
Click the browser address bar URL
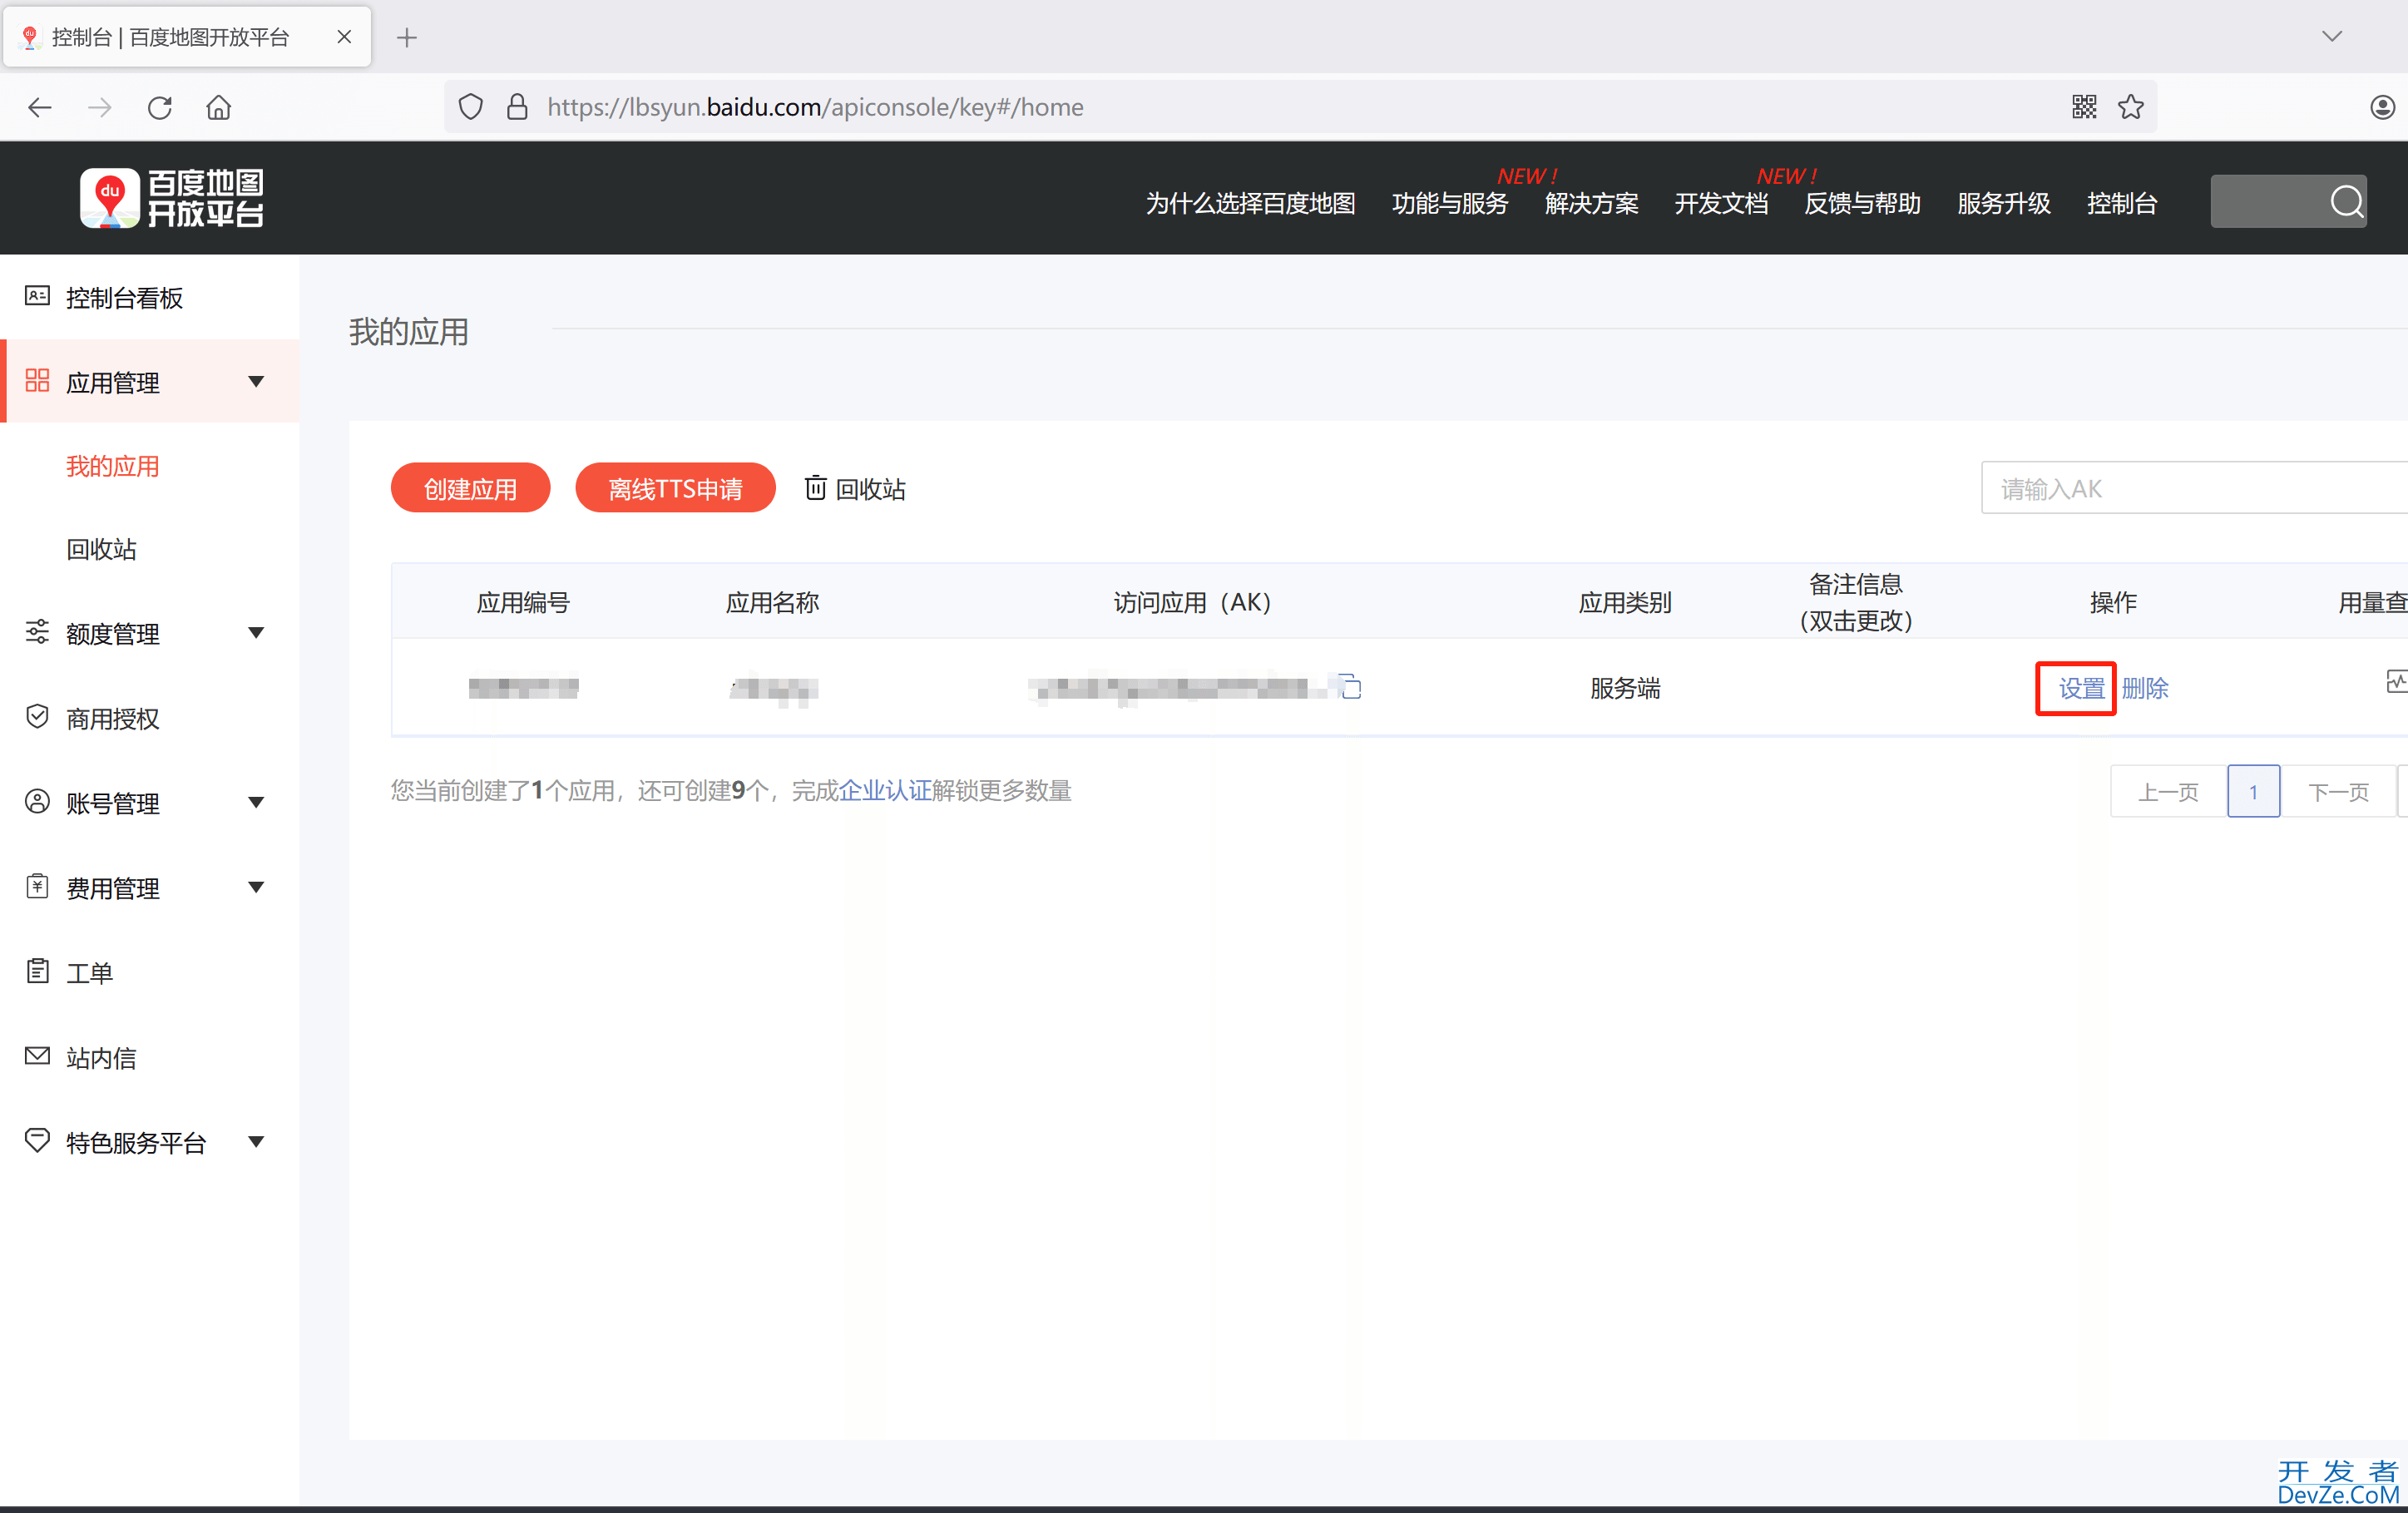pyautogui.click(x=815, y=107)
